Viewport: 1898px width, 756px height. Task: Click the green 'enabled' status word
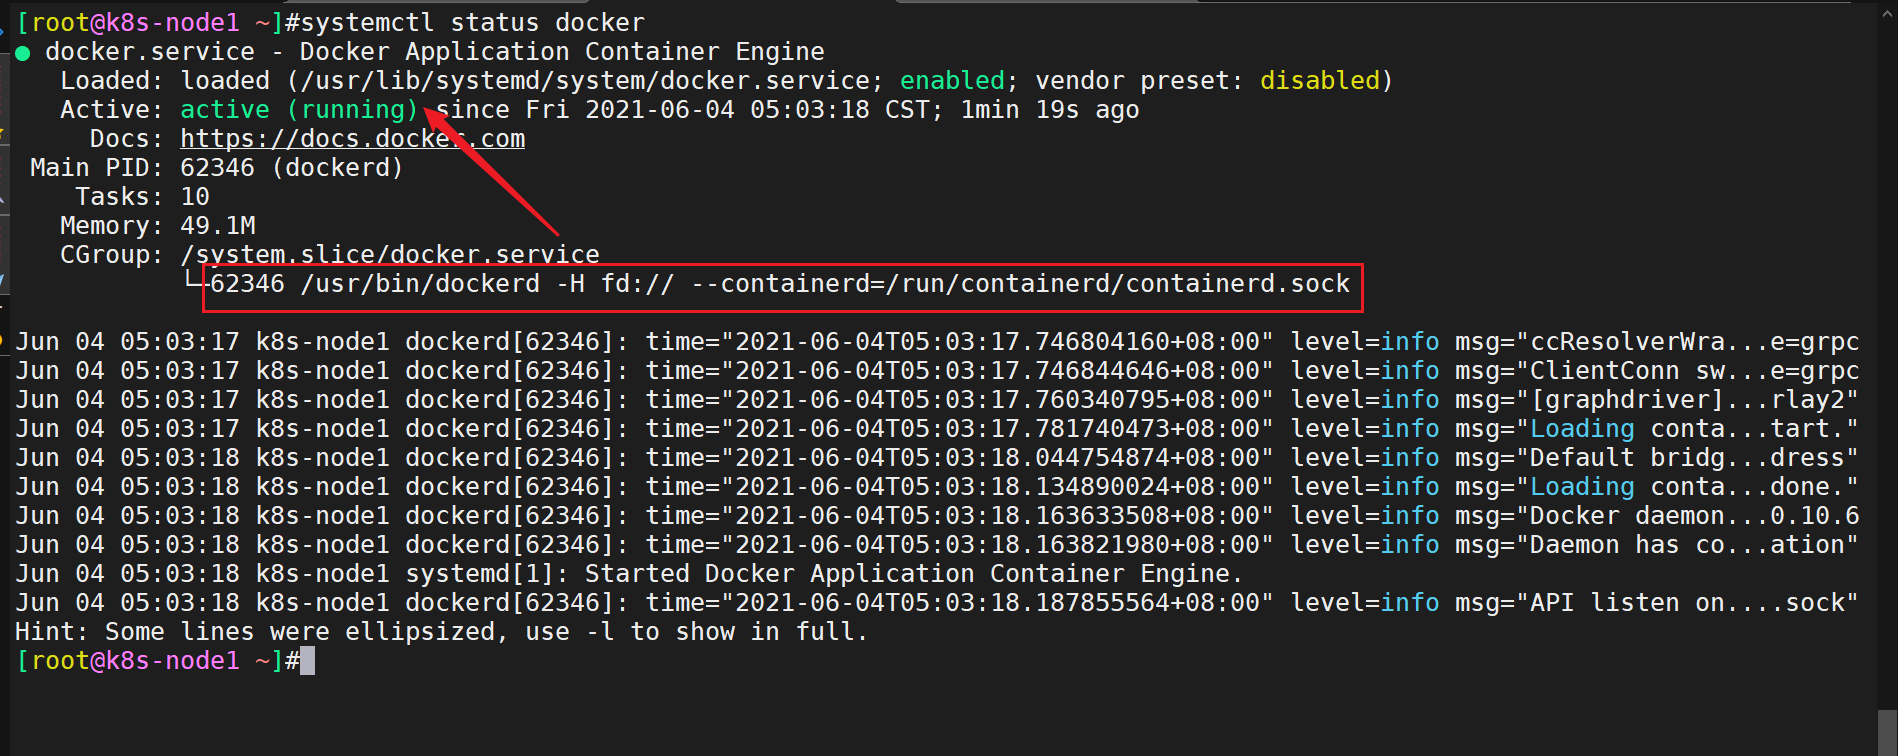(x=952, y=80)
